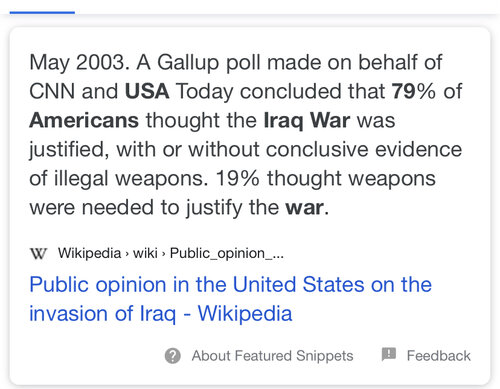The height and width of the screenshot is (389, 500).
Task: Click the '19%' figure in snippet
Action: pyautogui.click(x=237, y=178)
